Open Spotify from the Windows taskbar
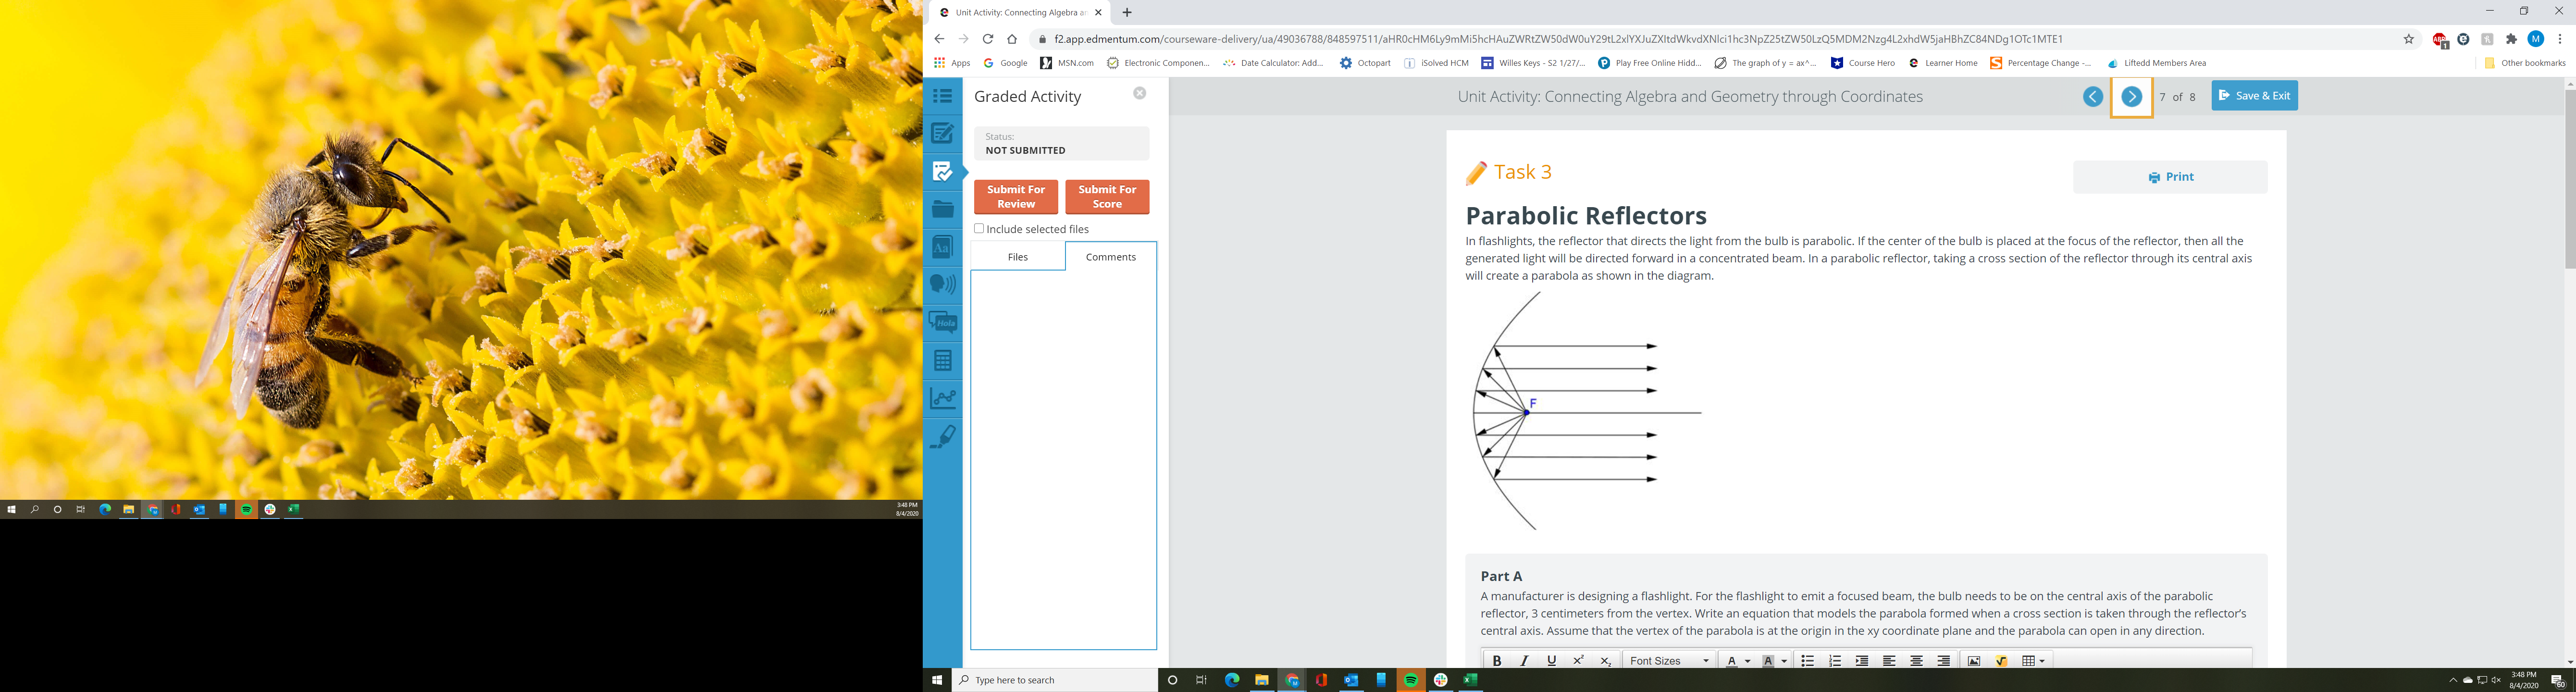Screen dimensions: 2576x692 [1411, 680]
